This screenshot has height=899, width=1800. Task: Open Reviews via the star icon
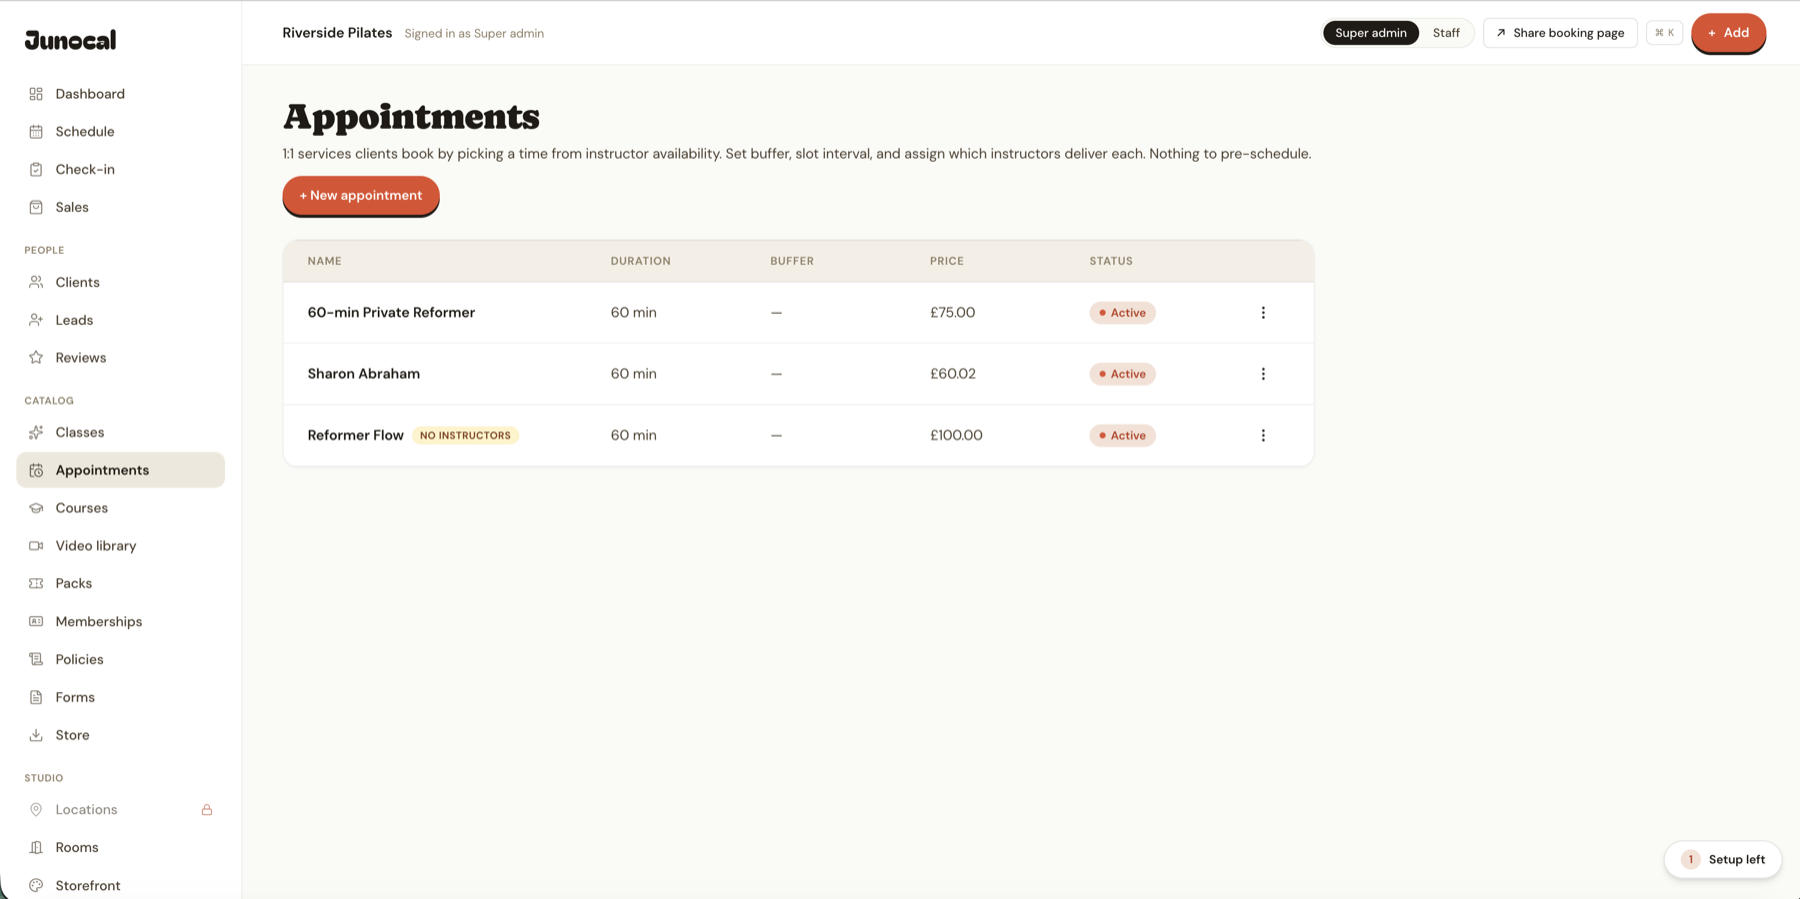pos(36,358)
